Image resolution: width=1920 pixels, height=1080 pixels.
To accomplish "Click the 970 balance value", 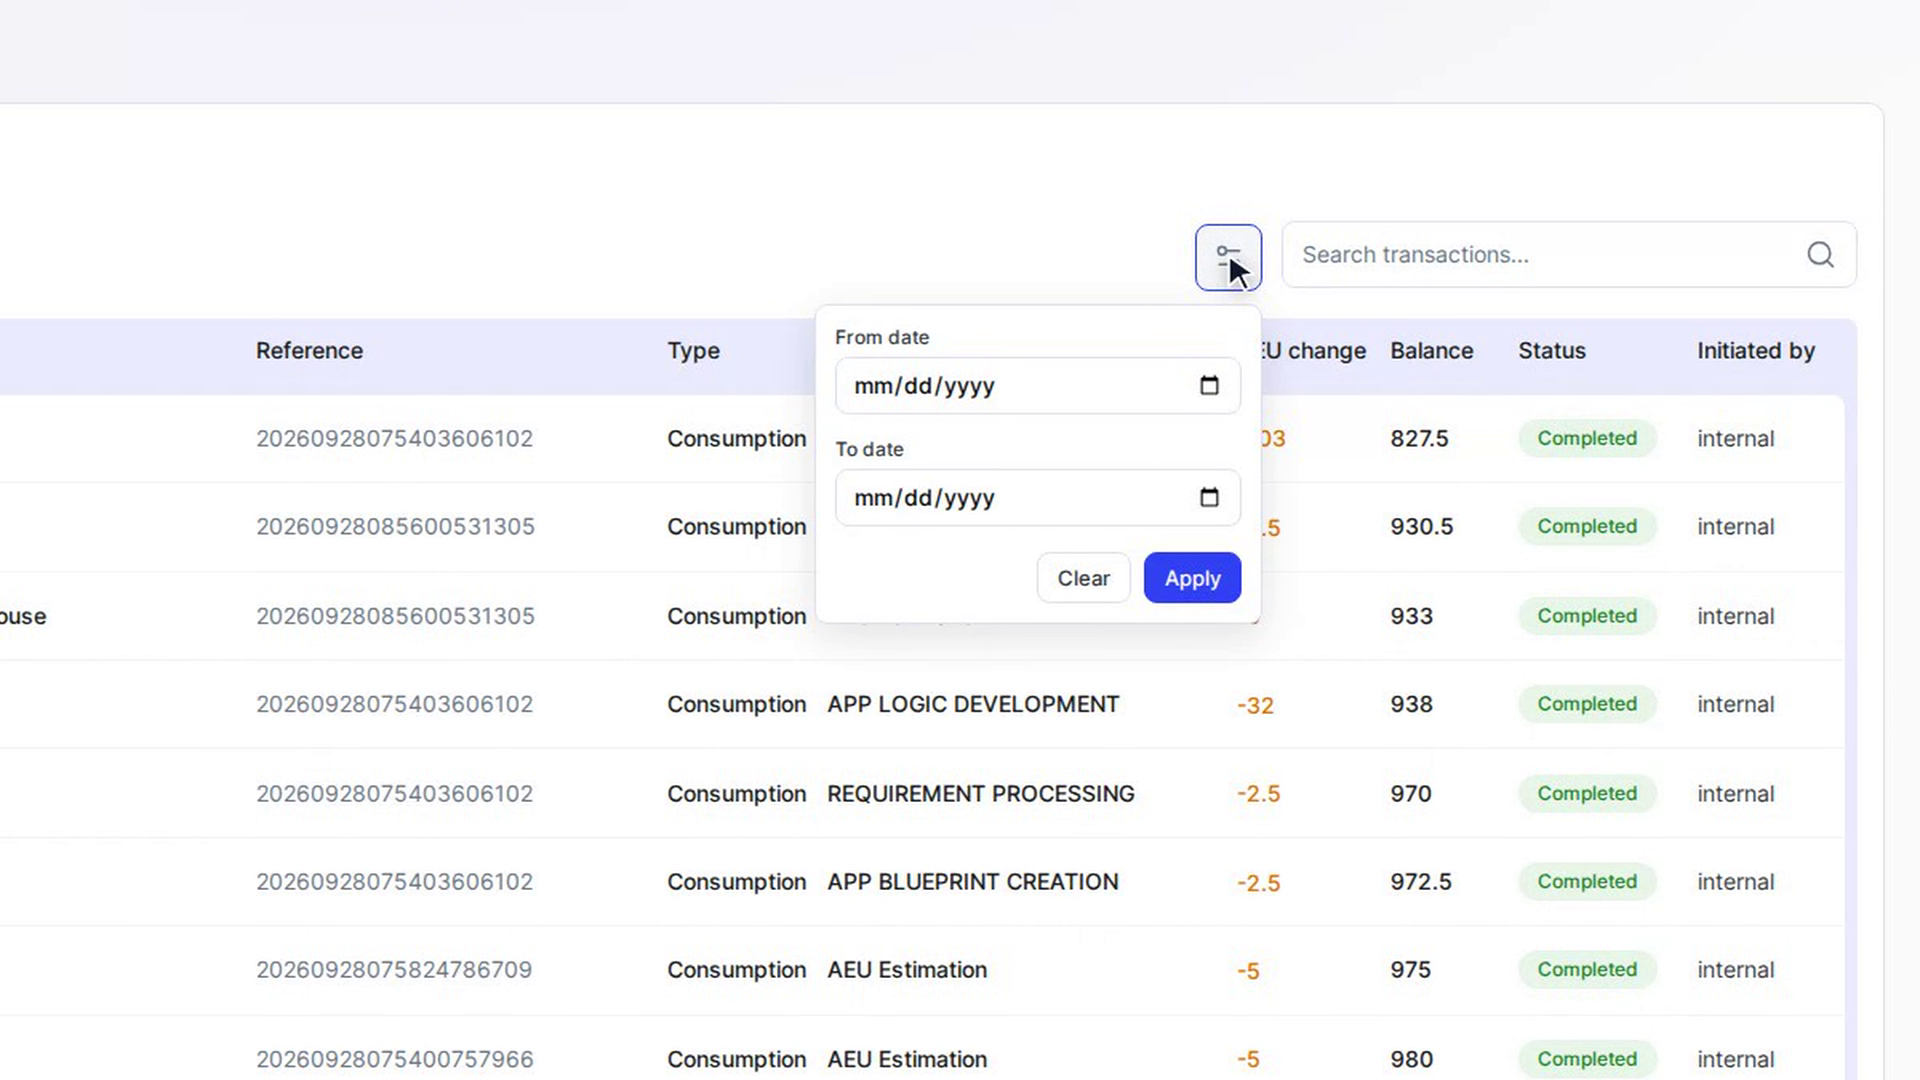I will pyautogui.click(x=1410, y=794).
